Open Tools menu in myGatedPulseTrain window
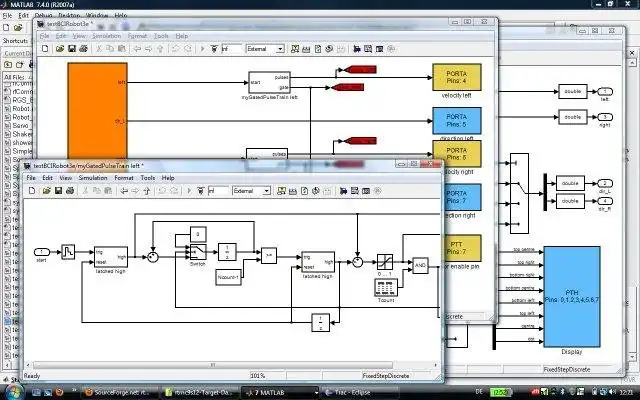This screenshot has width=640, height=400. [148, 178]
